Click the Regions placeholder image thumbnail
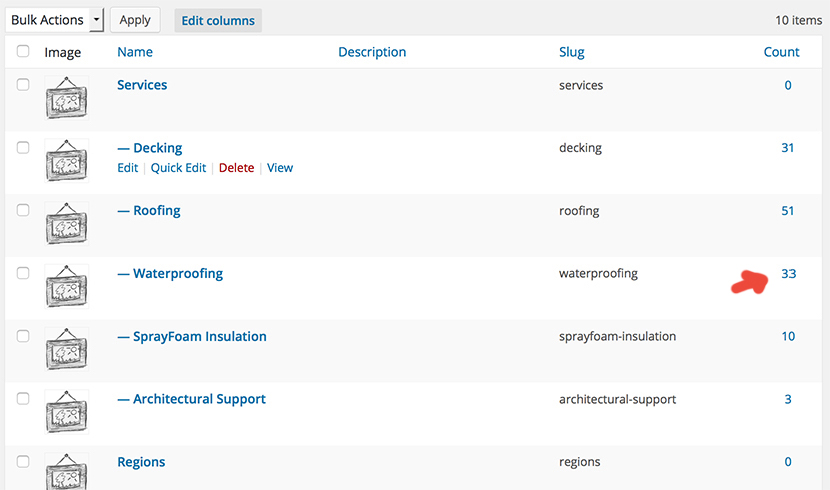 tap(66, 471)
